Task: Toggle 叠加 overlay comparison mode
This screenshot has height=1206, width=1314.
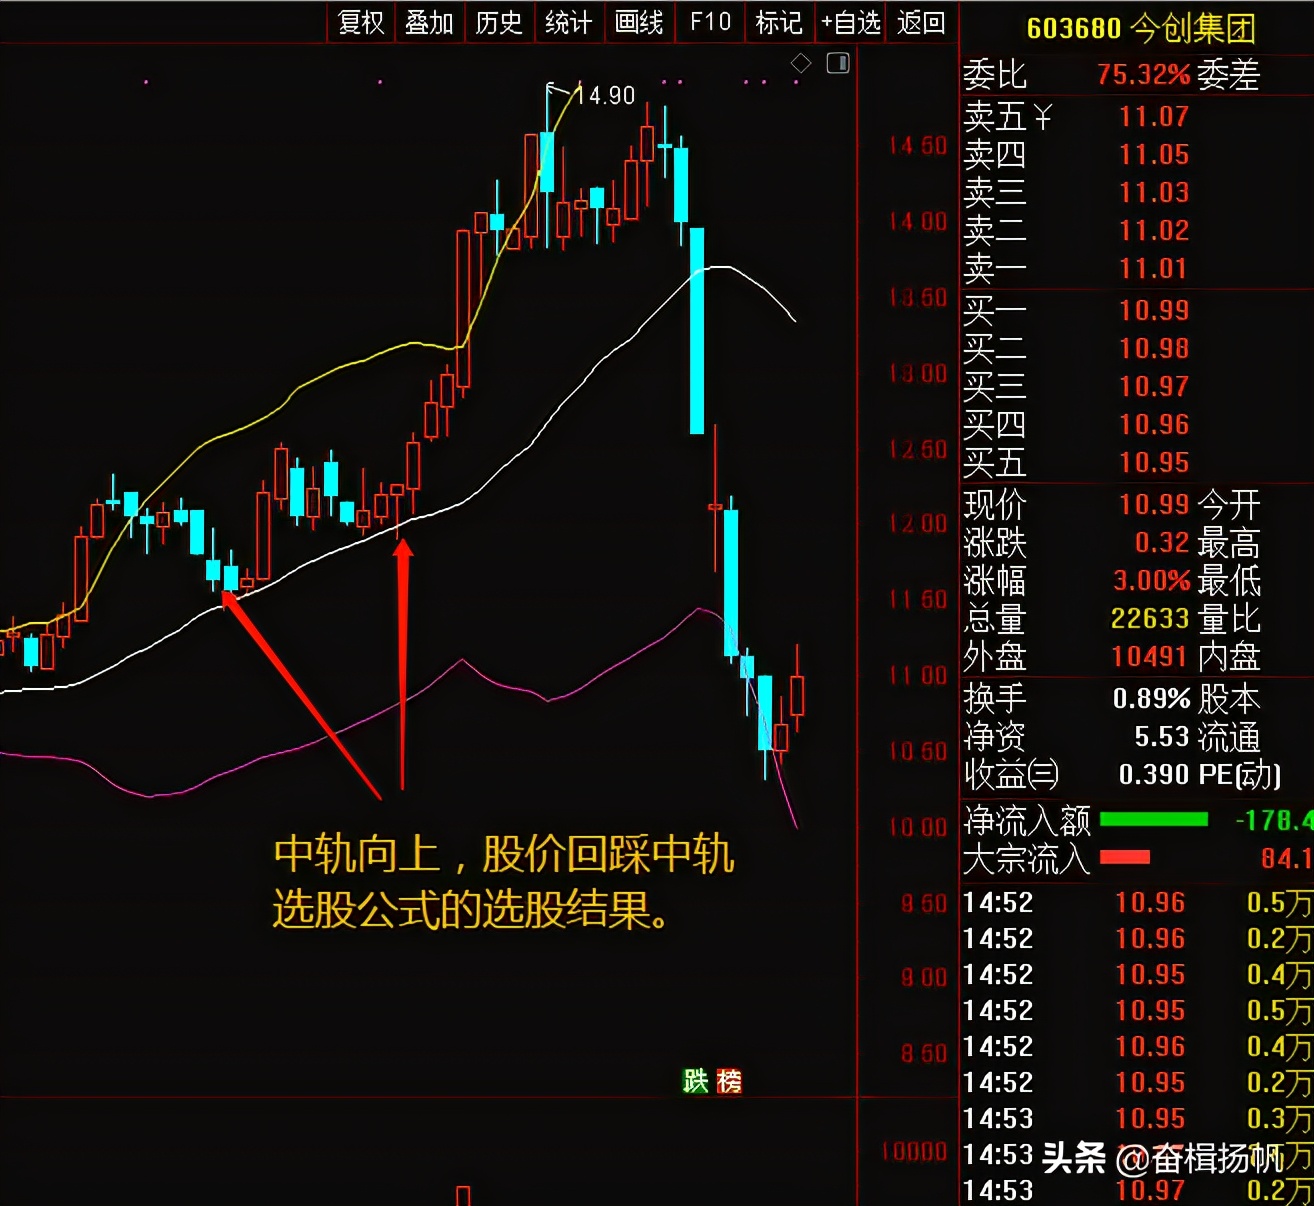Action: (x=429, y=20)
